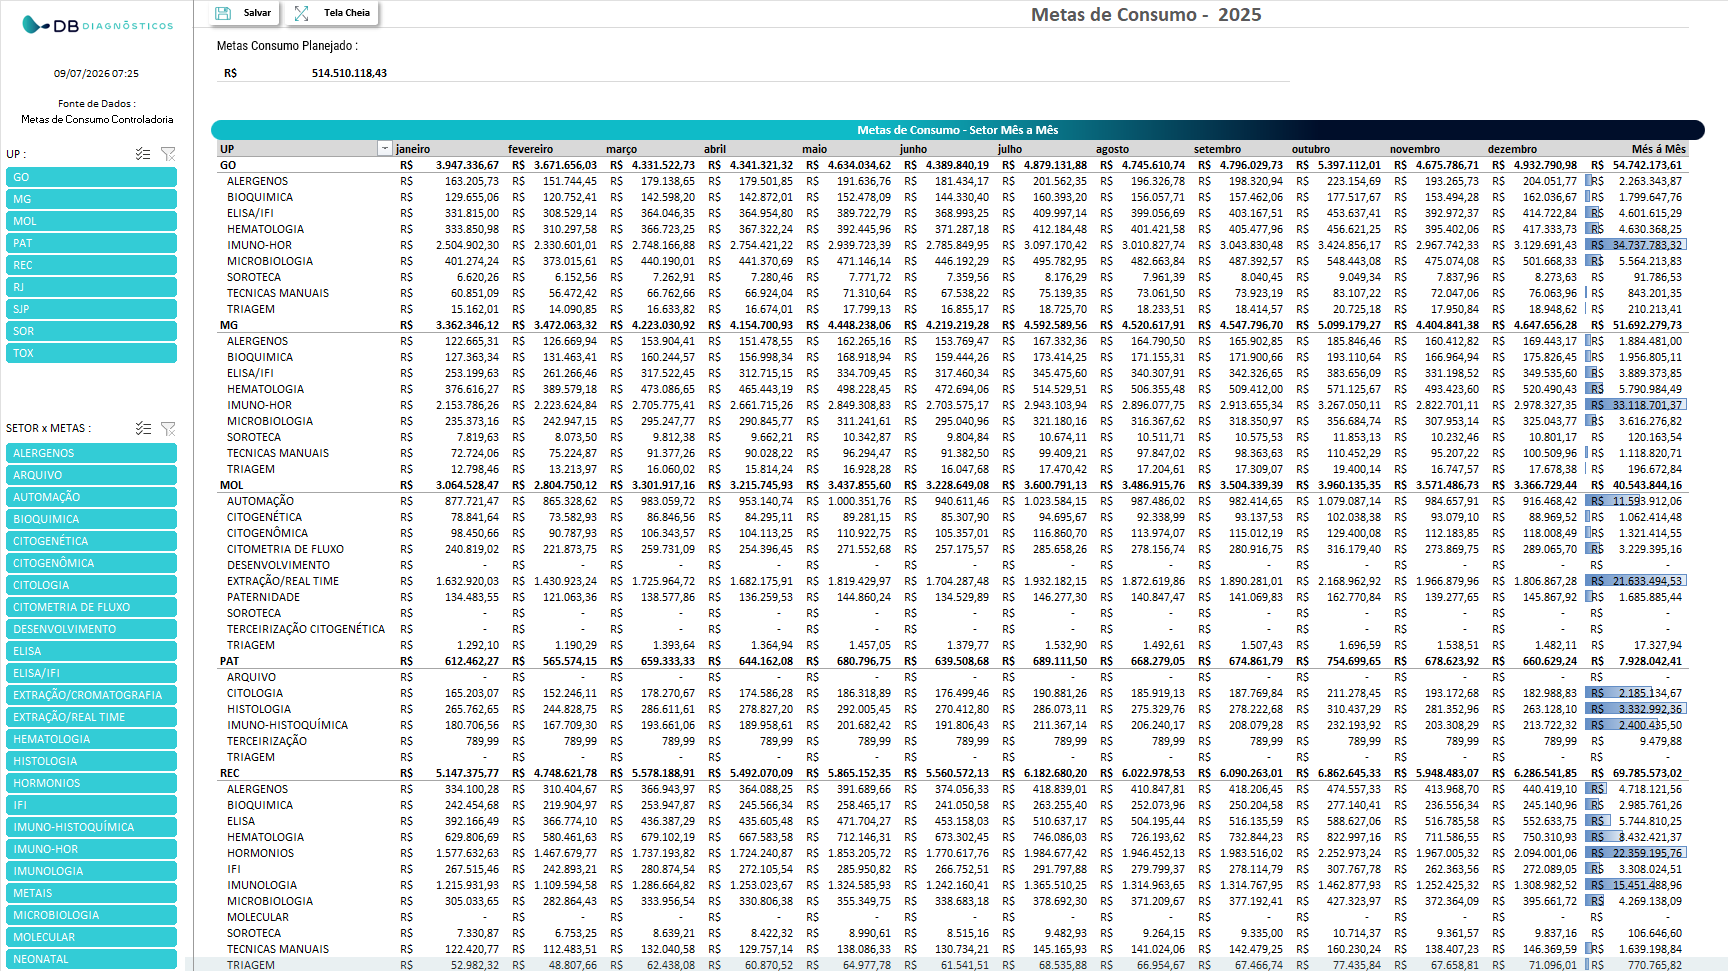Select the ALERGENOS sector slicer item
This screenshot has height=971, width=1728.
click(x=91, y=453)
